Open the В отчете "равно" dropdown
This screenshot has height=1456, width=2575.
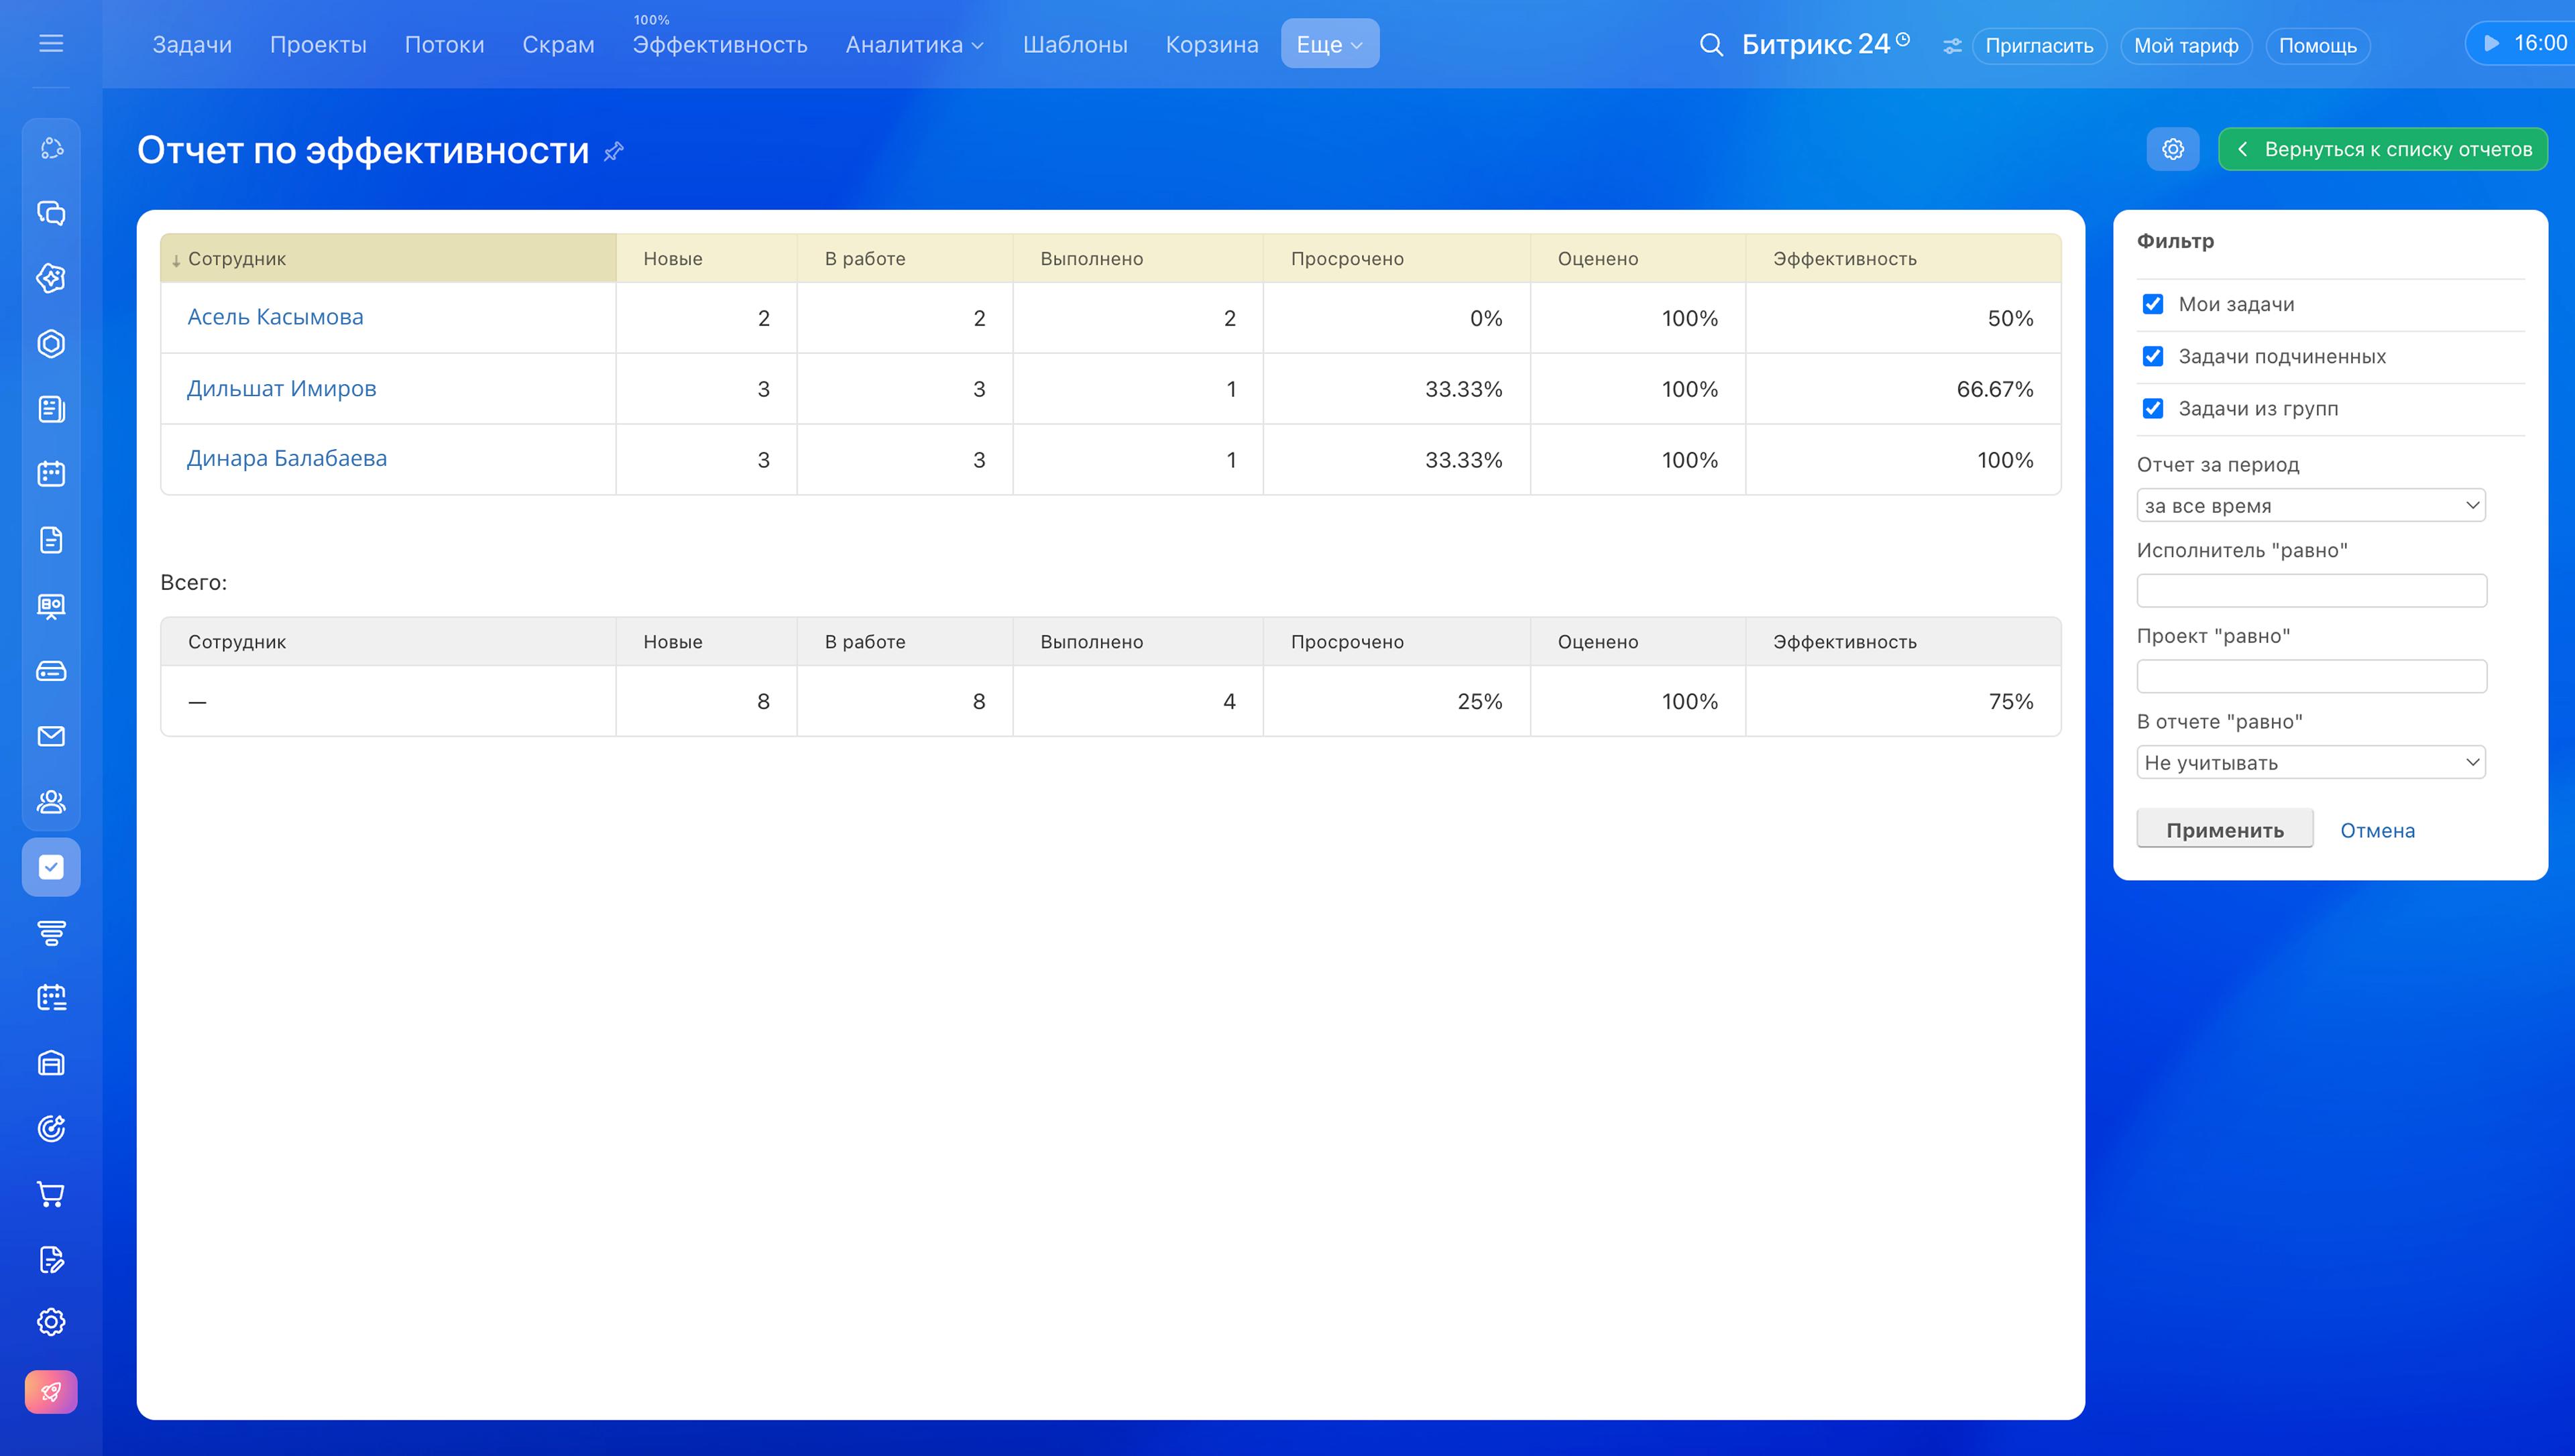coord(2311,762)
